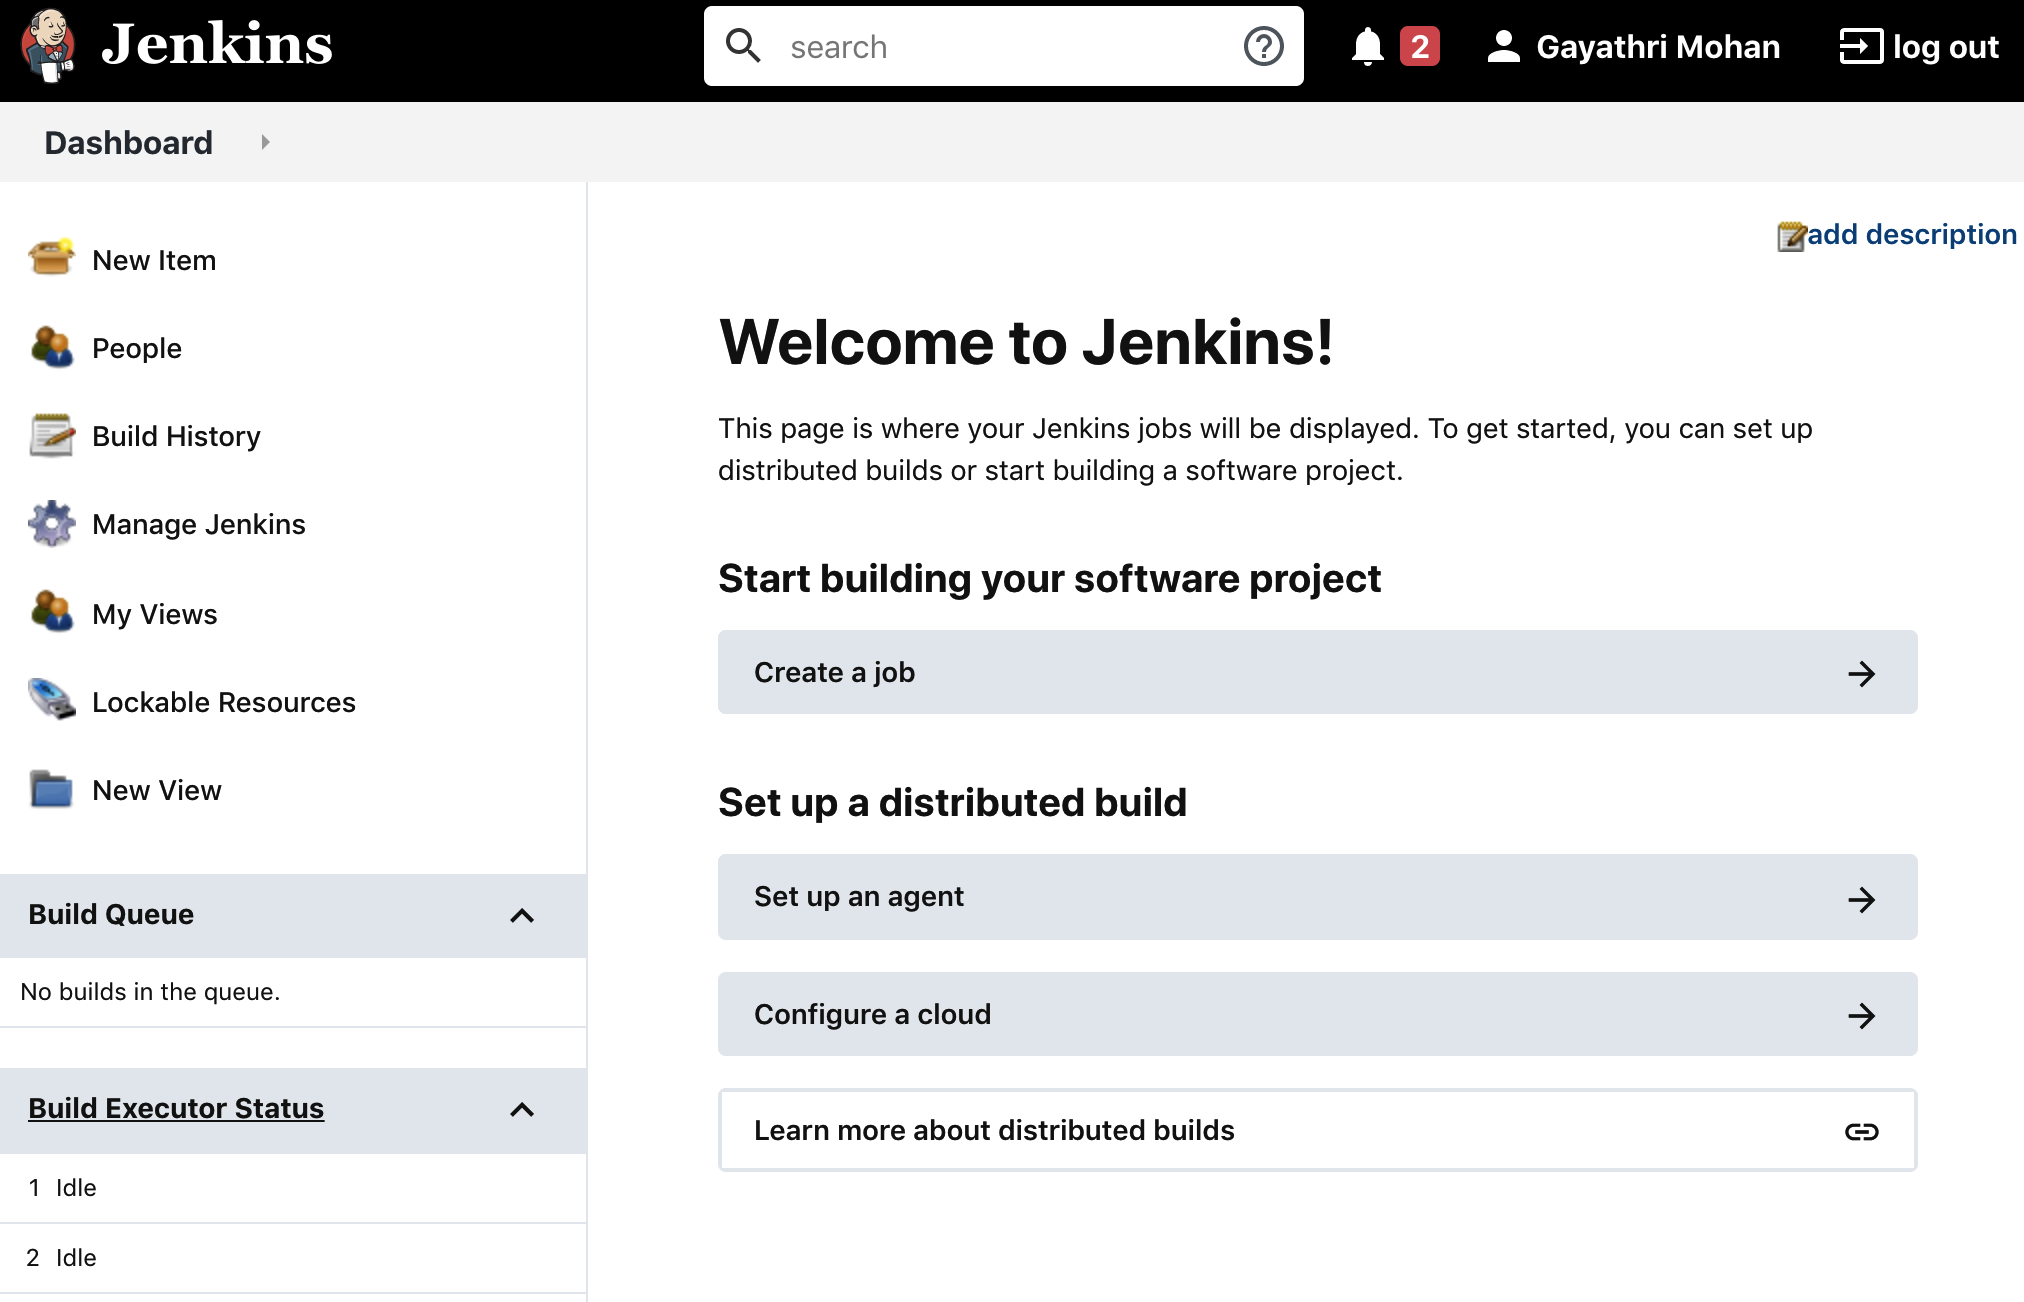Click the search help question mark
The height and width of the screenshot is (1302, 2024).
(x=1264, y=46)
